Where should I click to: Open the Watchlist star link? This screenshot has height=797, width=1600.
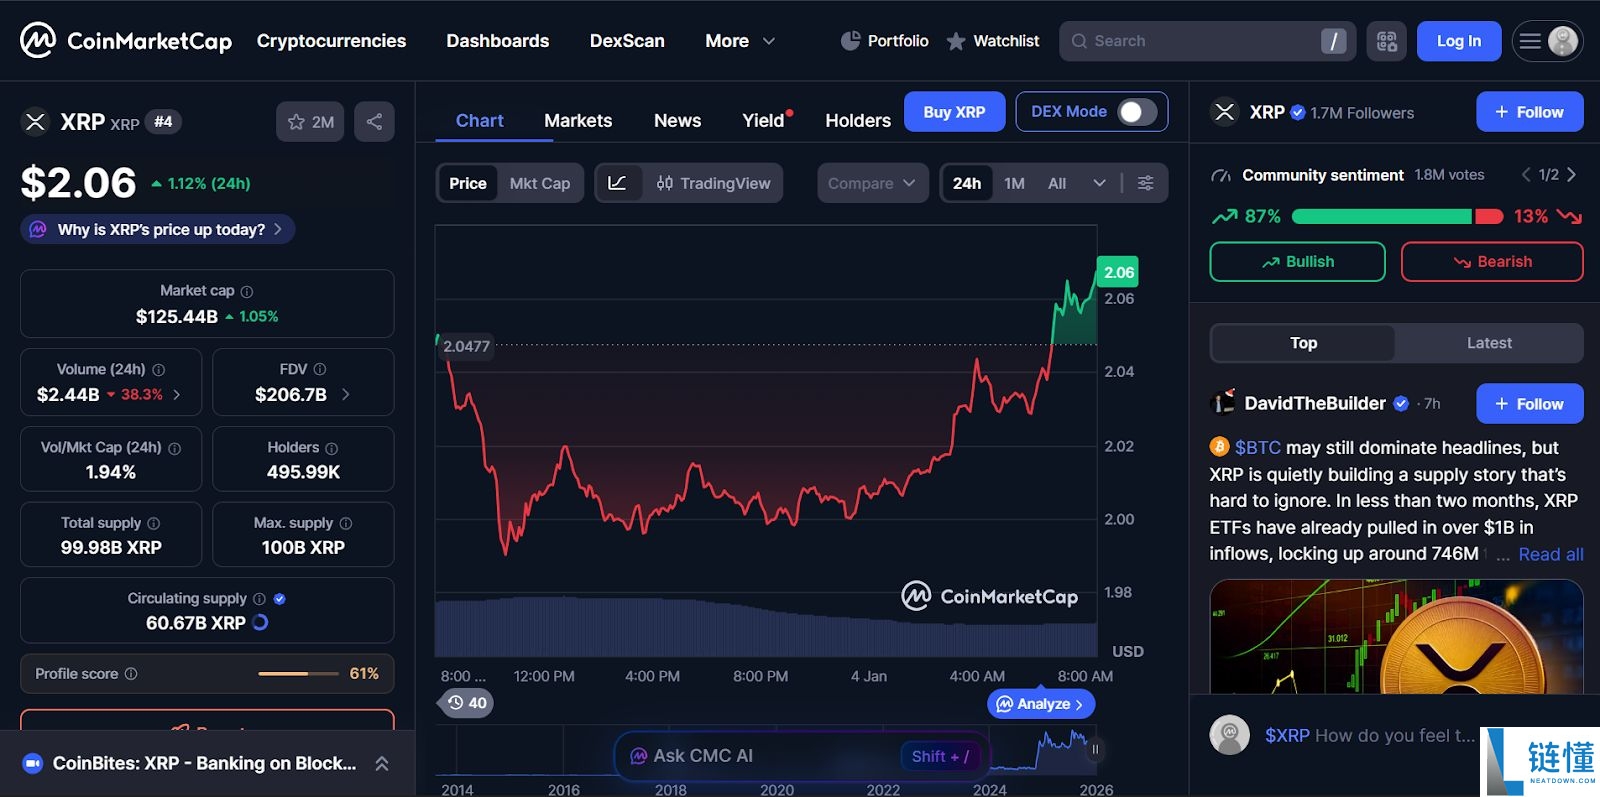pyautogui.click(x=993, y=41)
